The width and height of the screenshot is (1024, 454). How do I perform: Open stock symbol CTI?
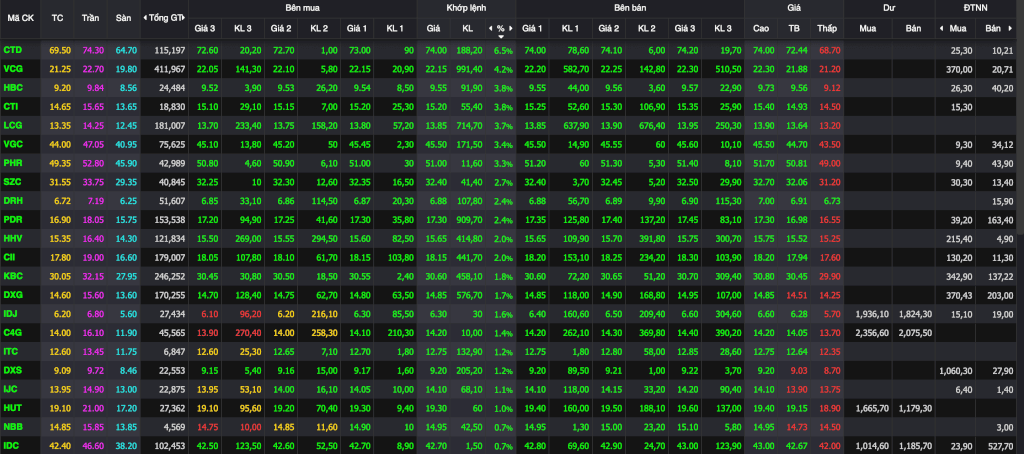tap(11, 106)
